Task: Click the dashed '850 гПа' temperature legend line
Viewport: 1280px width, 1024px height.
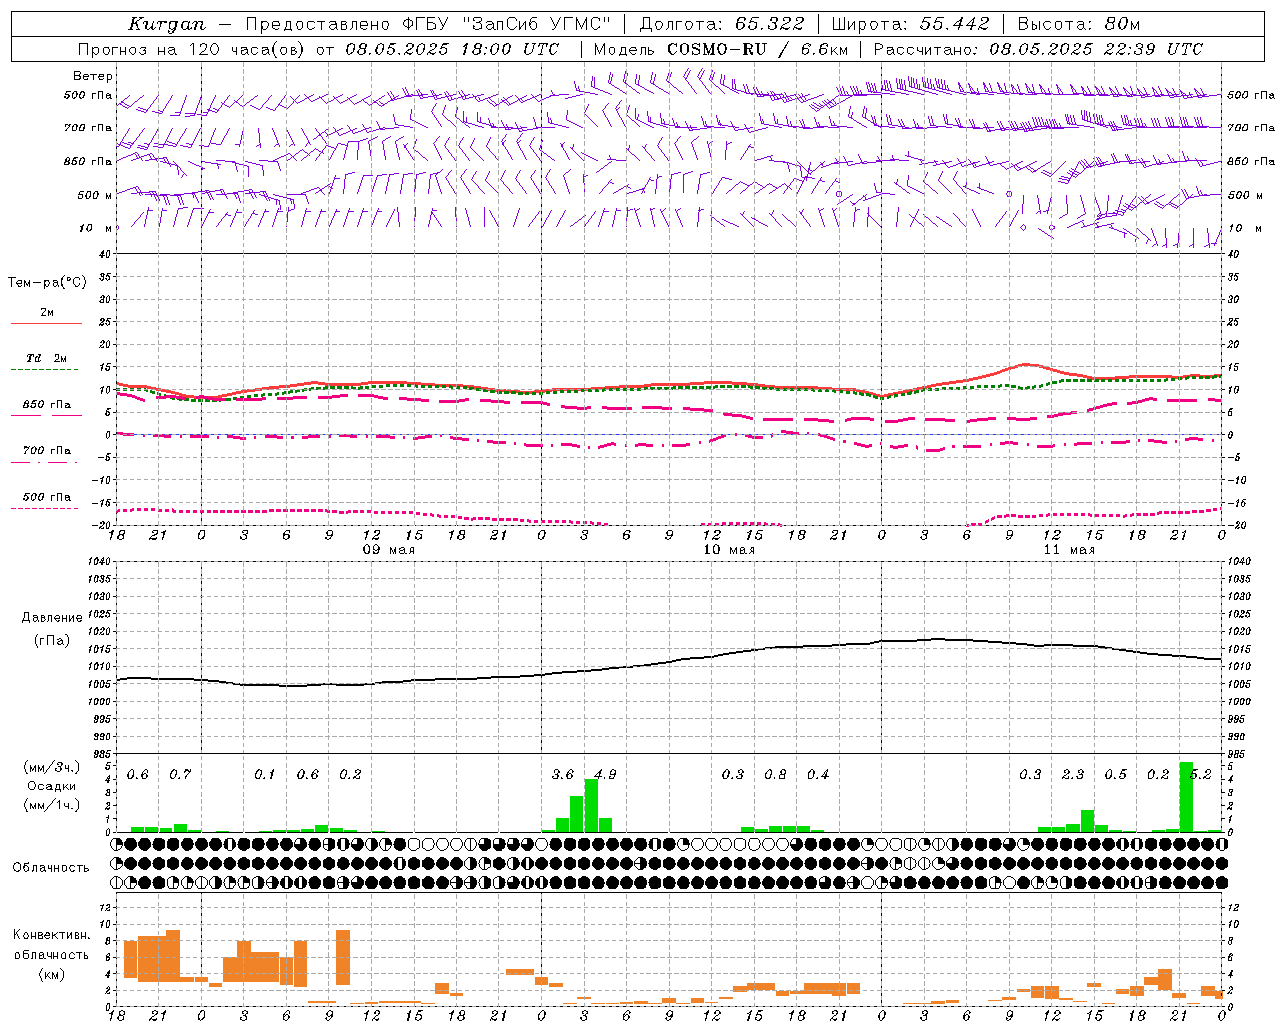Action: [x=44, y=416]
